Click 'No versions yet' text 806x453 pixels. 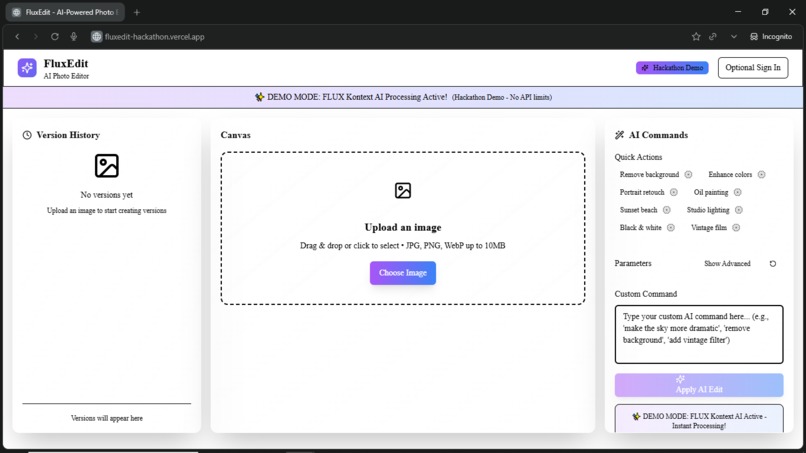tap(106, 195)
